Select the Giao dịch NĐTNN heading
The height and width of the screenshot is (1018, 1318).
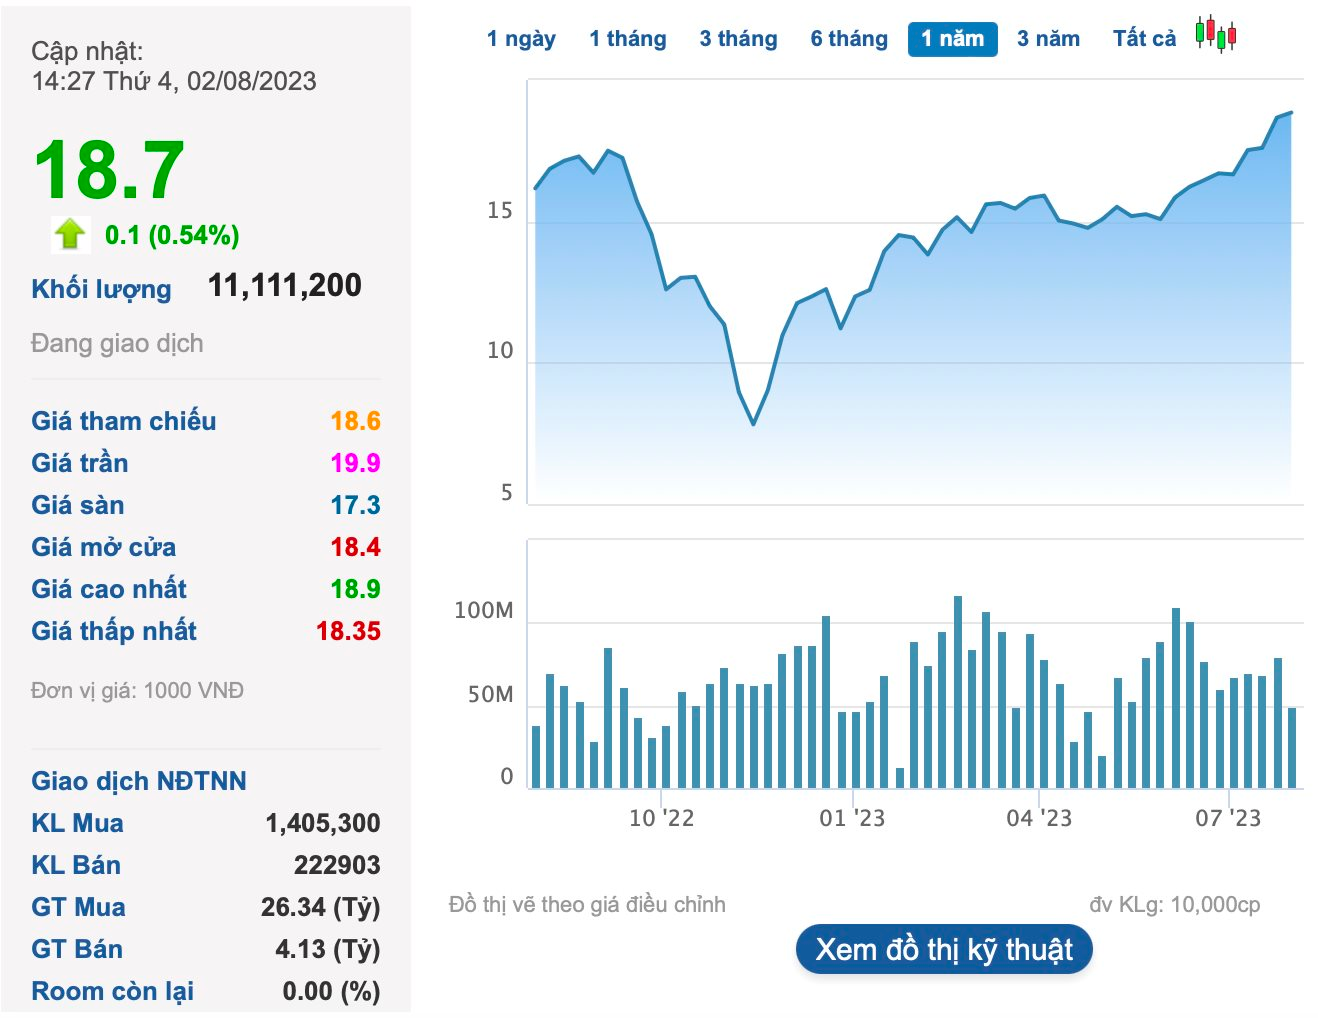(x=138, y=781)
